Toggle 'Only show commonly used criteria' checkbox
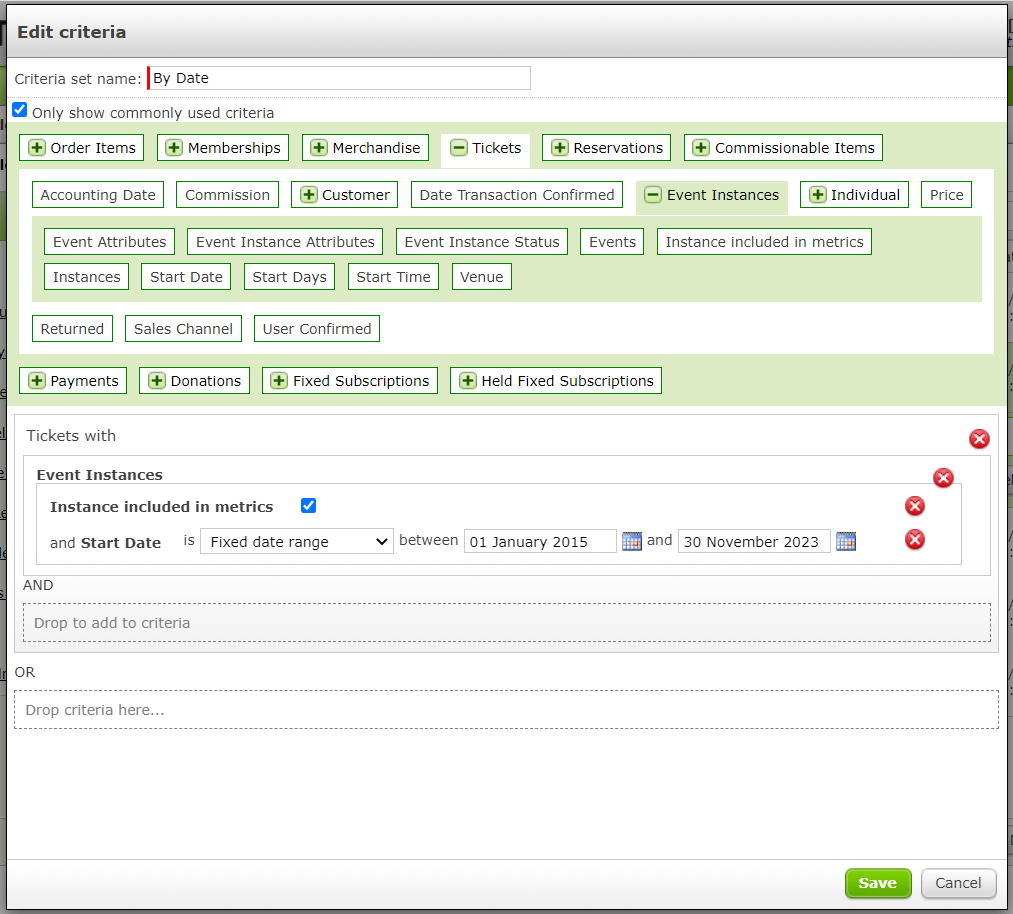This screenshot has width=1013, height=914. pos(20,110)
